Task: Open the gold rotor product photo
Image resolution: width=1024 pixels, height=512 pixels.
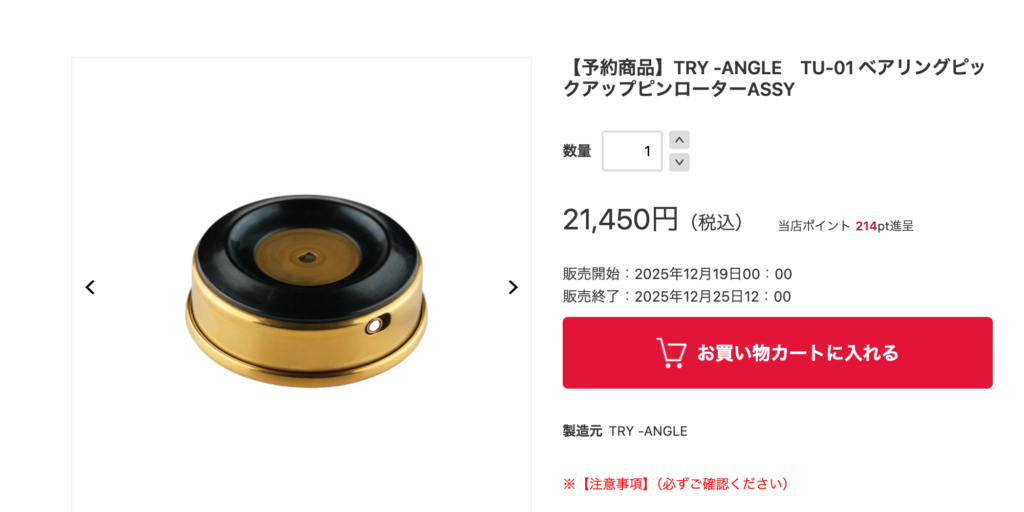Action: pyautogui.click(x=306, y=291)
